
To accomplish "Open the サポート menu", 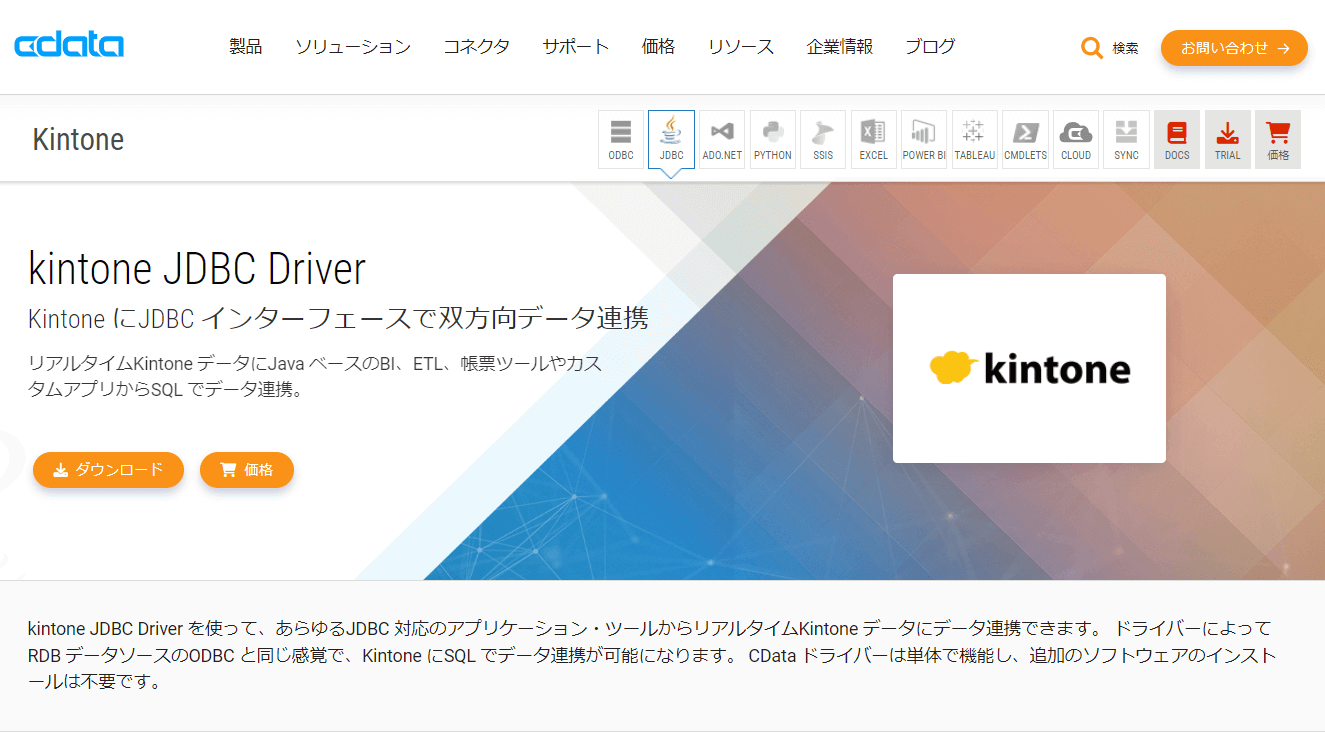I will 576,46.
